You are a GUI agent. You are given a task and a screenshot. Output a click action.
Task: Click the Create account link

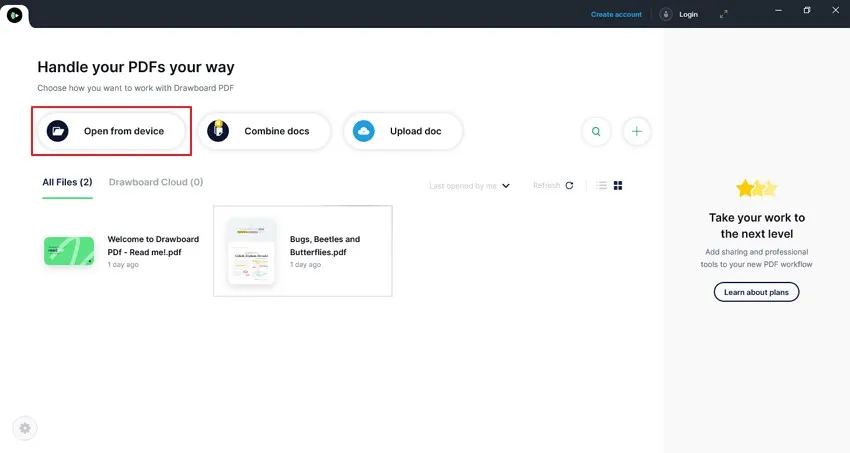(x=616, y=15)
